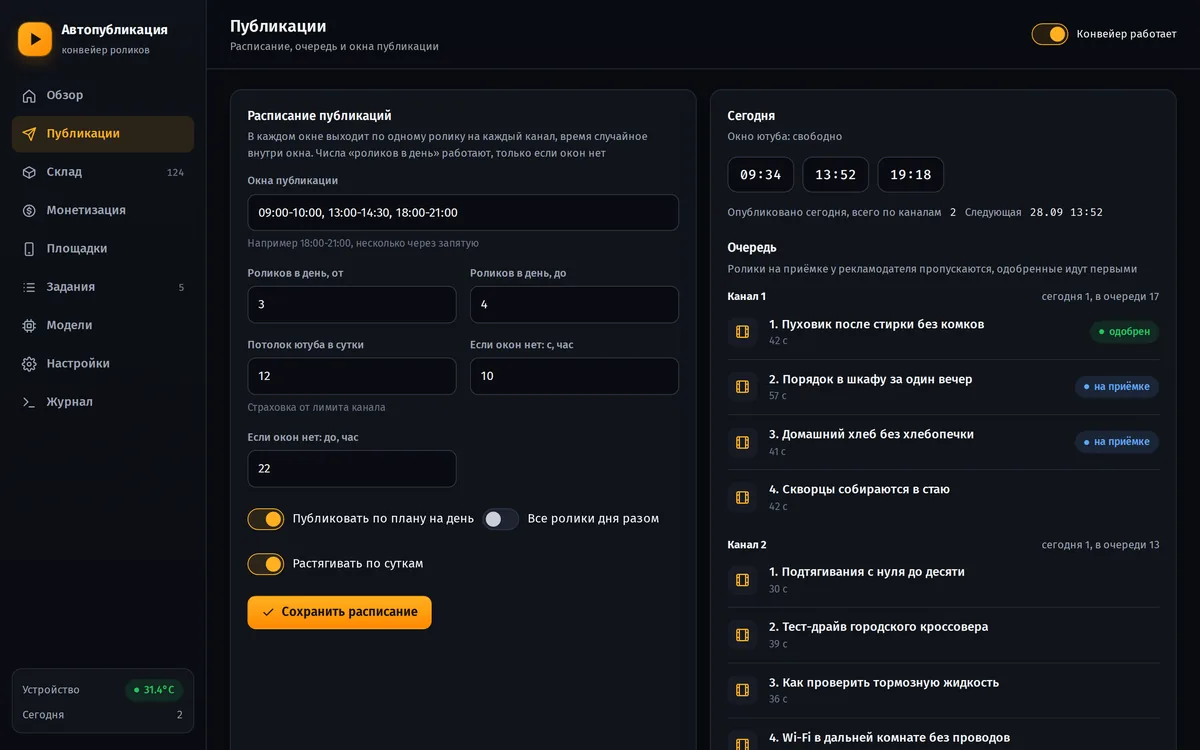The image size is (1200, 750).
Task: Click the terminal icon next to Журнал
Action: (29, 402)
